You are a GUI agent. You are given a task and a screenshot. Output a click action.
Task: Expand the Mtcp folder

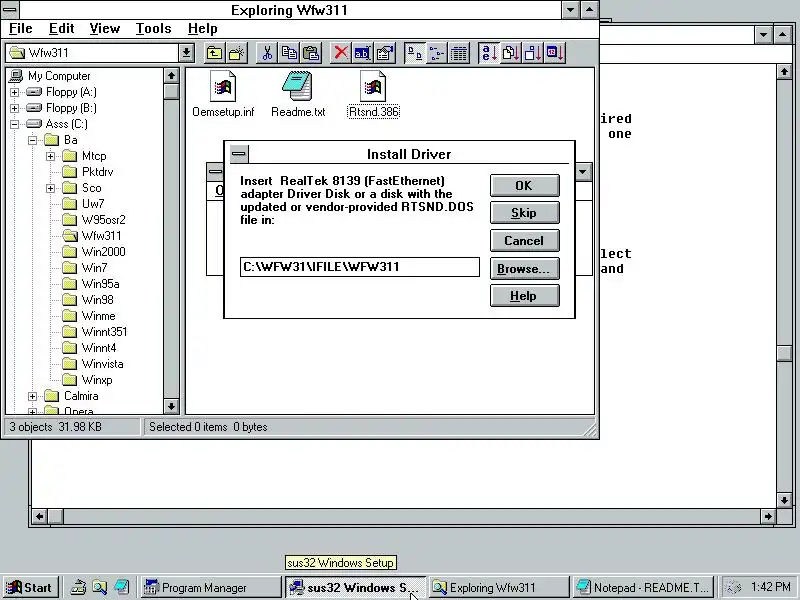pyautogui.click(x=50, y=156)
